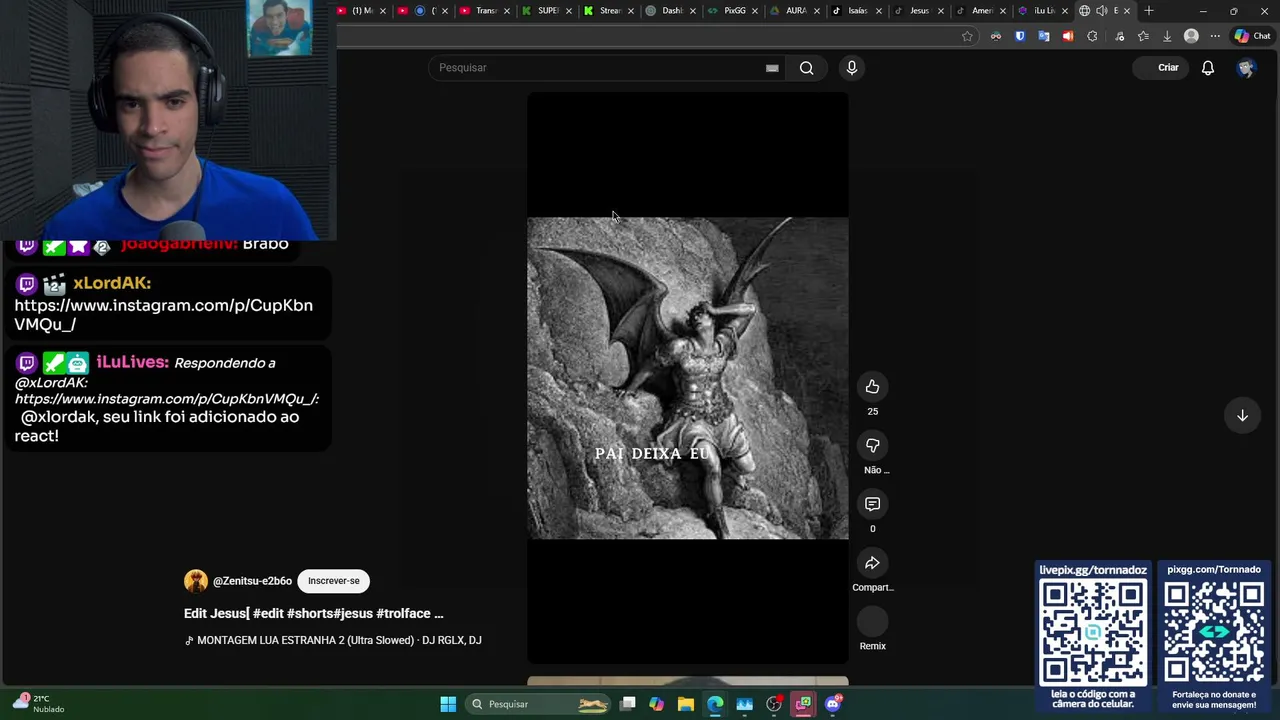Open the @Zenitsu-e2b6o channel link
Viewport: 1280px width, 720px height.
252,581
